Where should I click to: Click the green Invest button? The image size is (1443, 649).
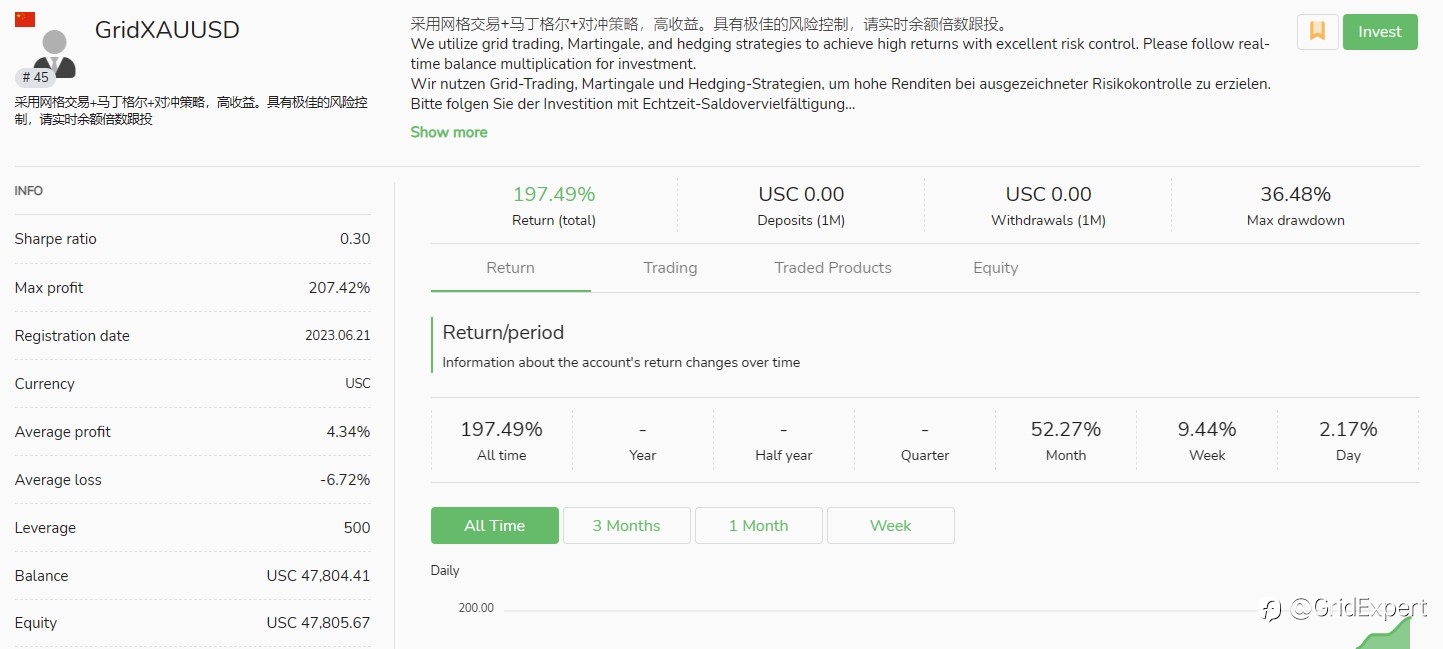point(1380,32)
